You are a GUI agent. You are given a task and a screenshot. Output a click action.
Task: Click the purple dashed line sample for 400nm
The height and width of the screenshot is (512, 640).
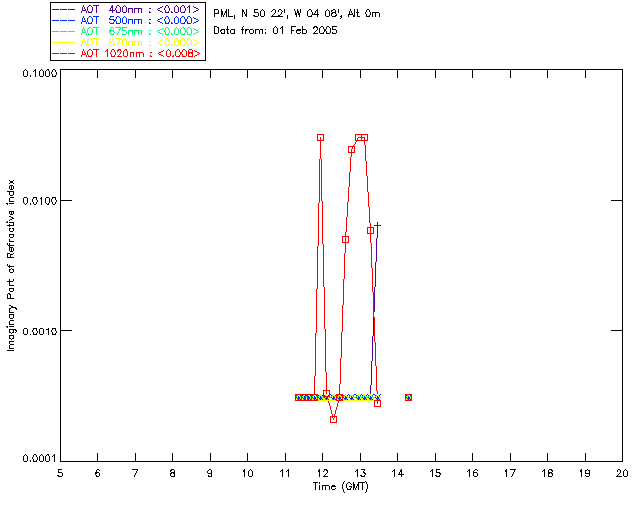[64, 9]
